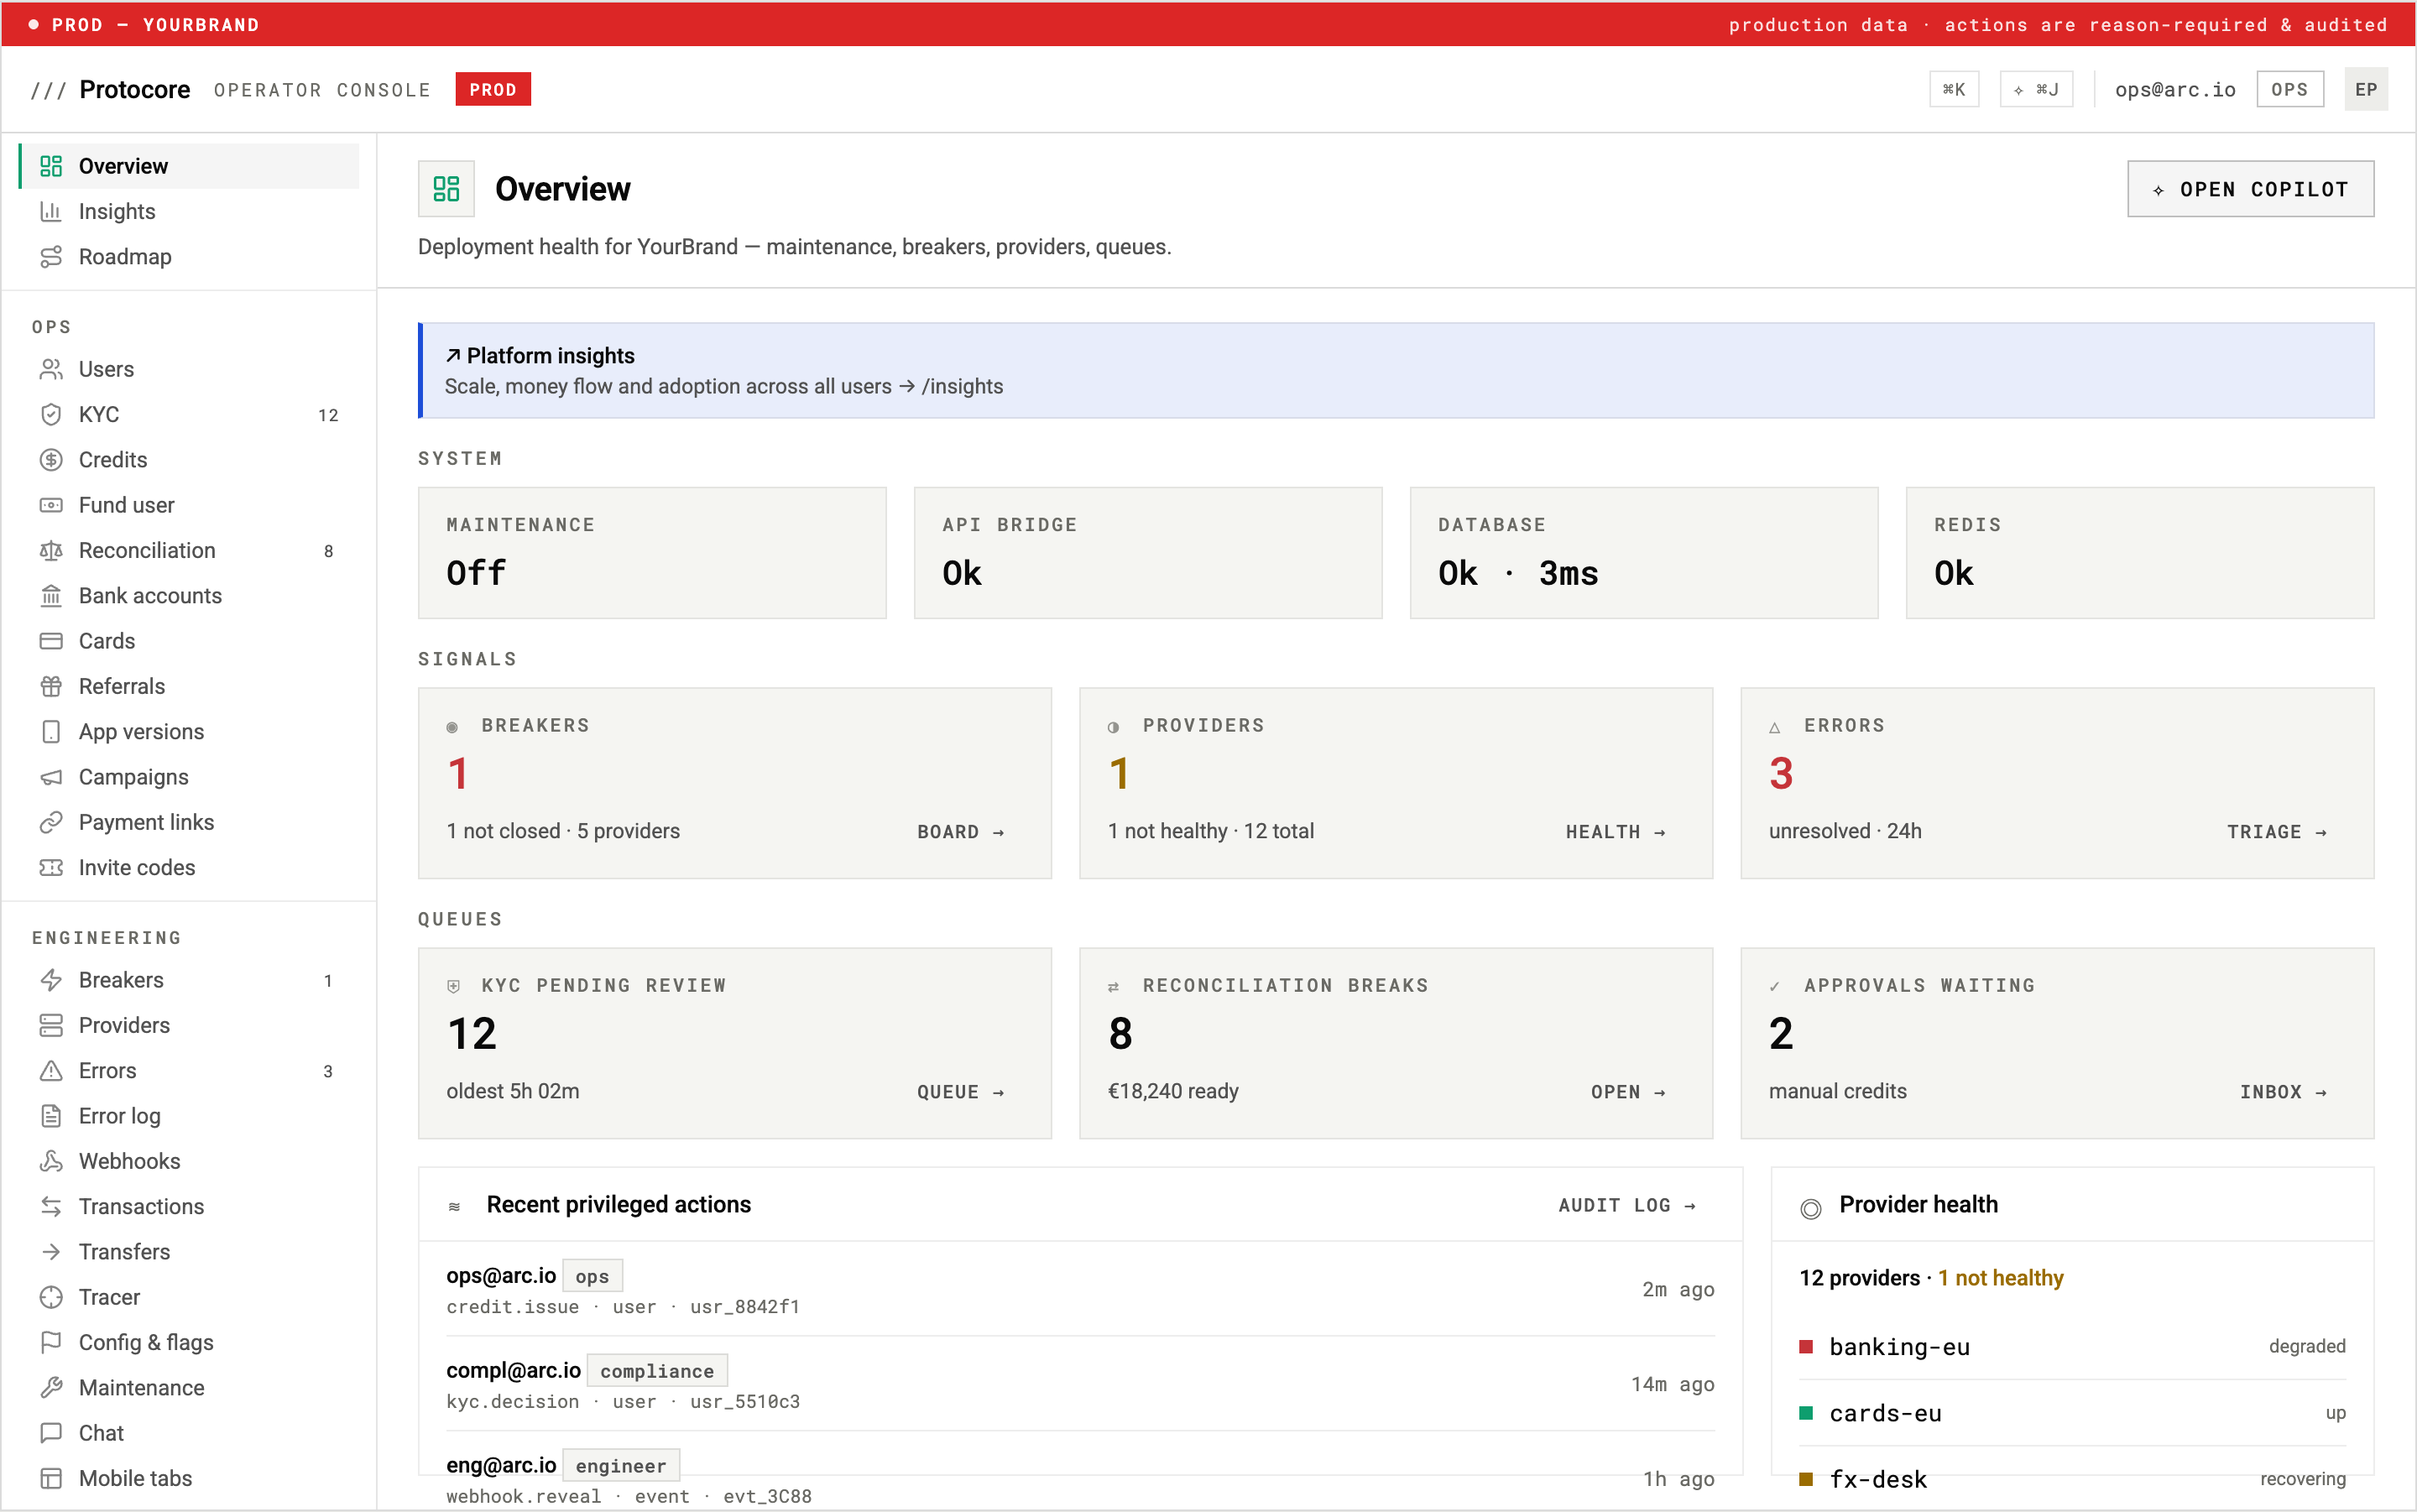The height and width of the screenshot is (1512, 2417).
Task: Click the Fund user banknote icon
Action: click(51, 505)
